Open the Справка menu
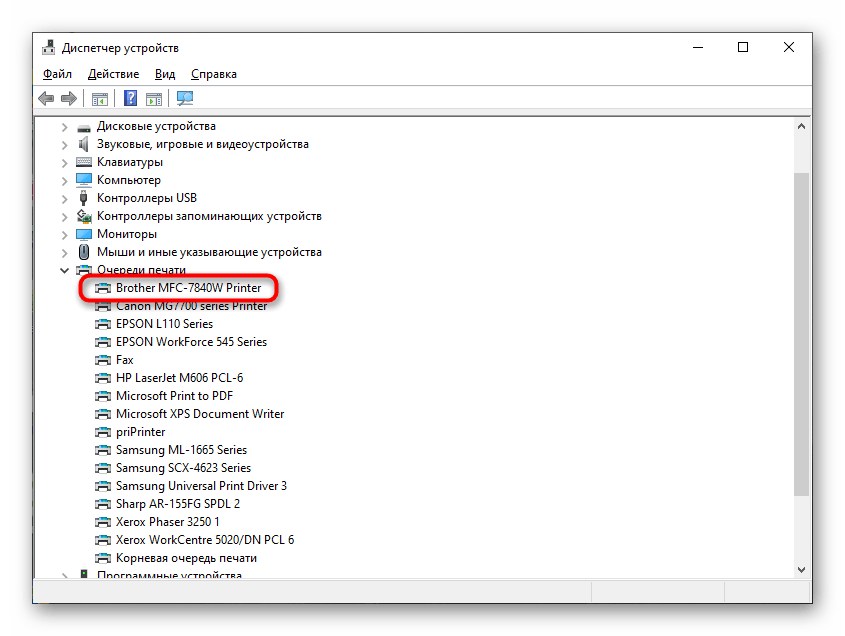 pyautogui.click(x=213, y=74)
